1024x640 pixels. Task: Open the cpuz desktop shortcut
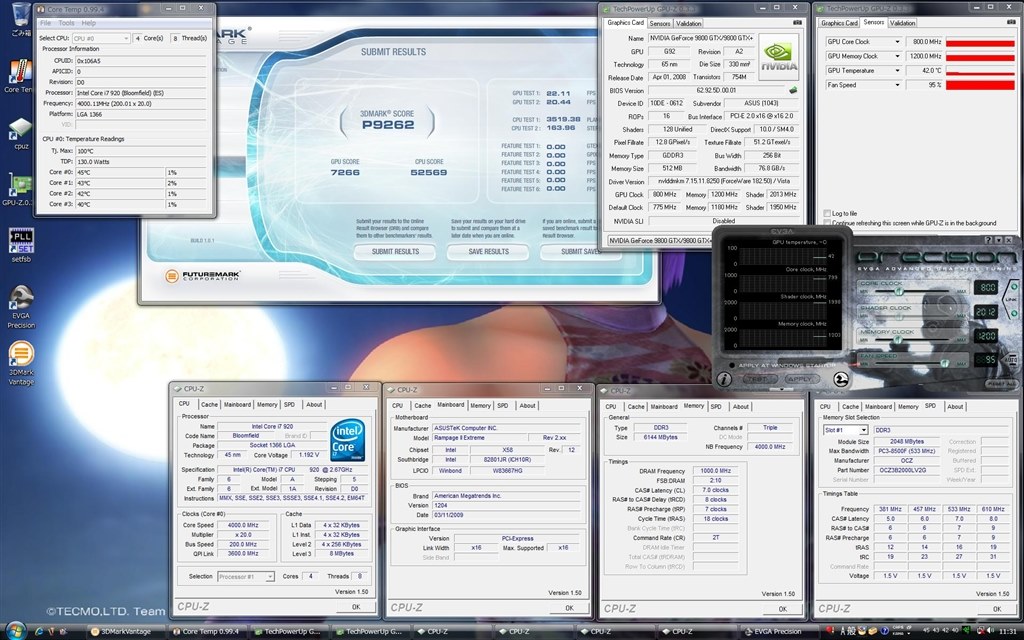coord(21,133)
